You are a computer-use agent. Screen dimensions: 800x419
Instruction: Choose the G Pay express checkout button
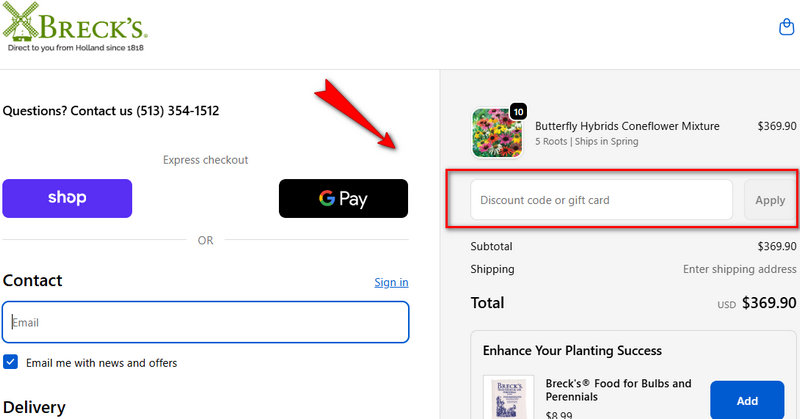(x=343, y=198)
